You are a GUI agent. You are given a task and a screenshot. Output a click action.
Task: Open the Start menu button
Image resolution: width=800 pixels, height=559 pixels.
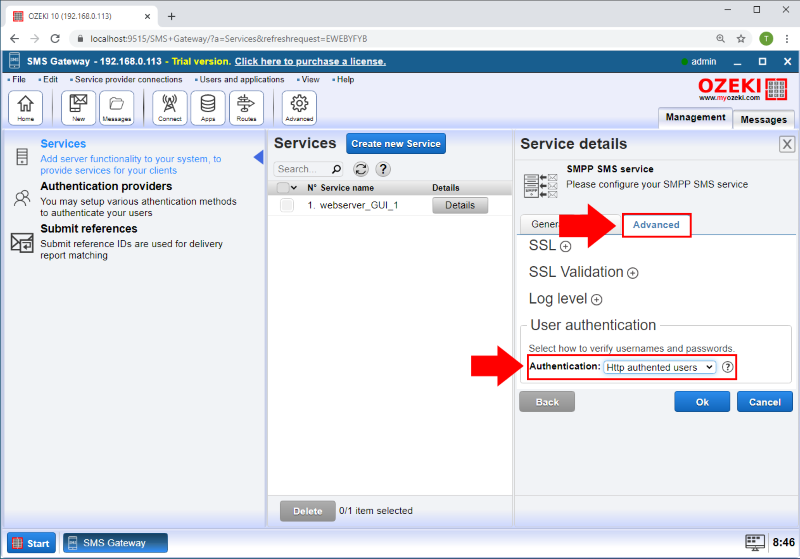(x=31, y=543)
